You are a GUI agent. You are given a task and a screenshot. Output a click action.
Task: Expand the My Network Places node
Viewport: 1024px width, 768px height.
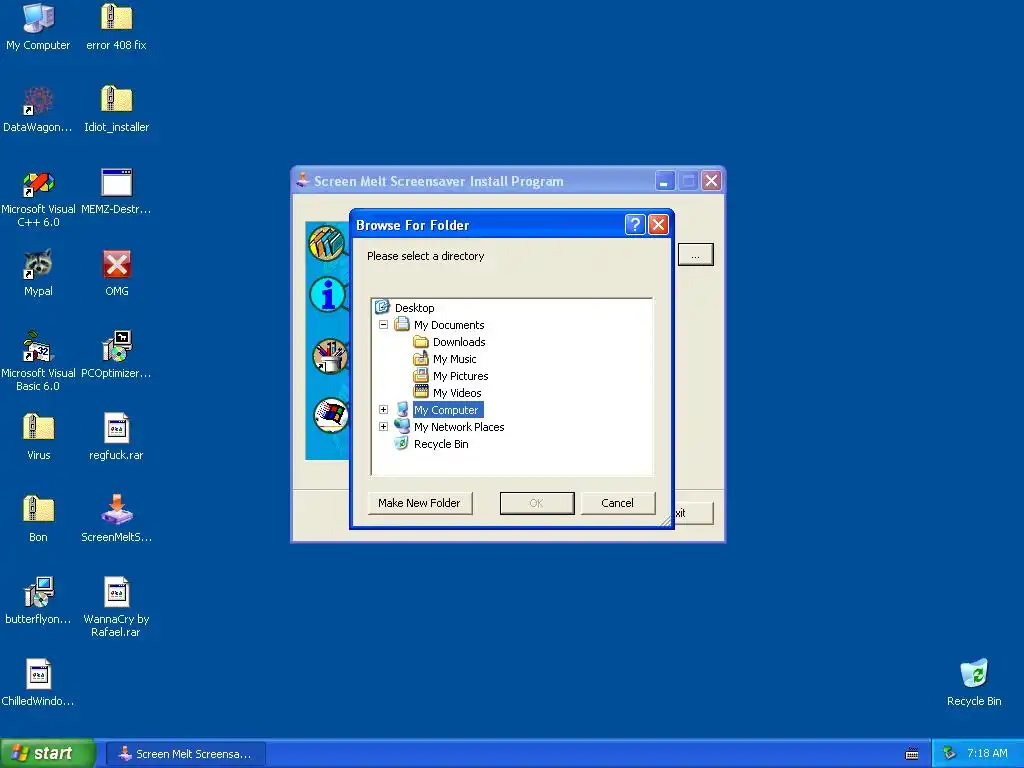tap(383, 426)
